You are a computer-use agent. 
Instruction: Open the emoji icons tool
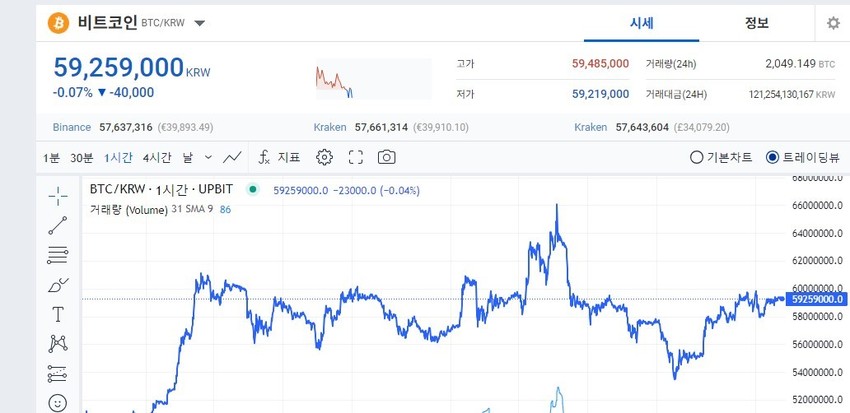(58, 403)
